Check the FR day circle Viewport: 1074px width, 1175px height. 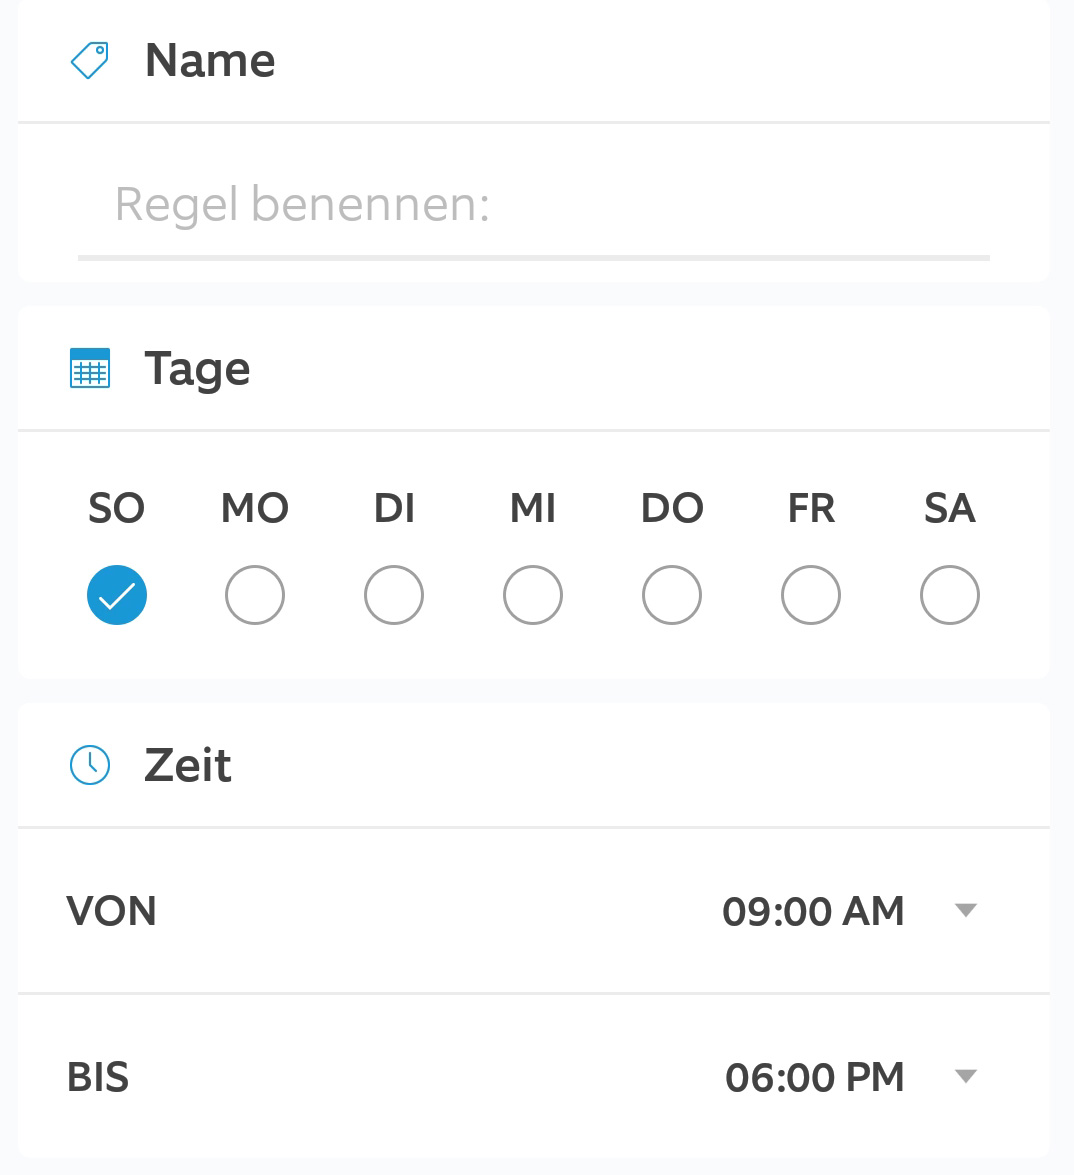coord(811,595)
